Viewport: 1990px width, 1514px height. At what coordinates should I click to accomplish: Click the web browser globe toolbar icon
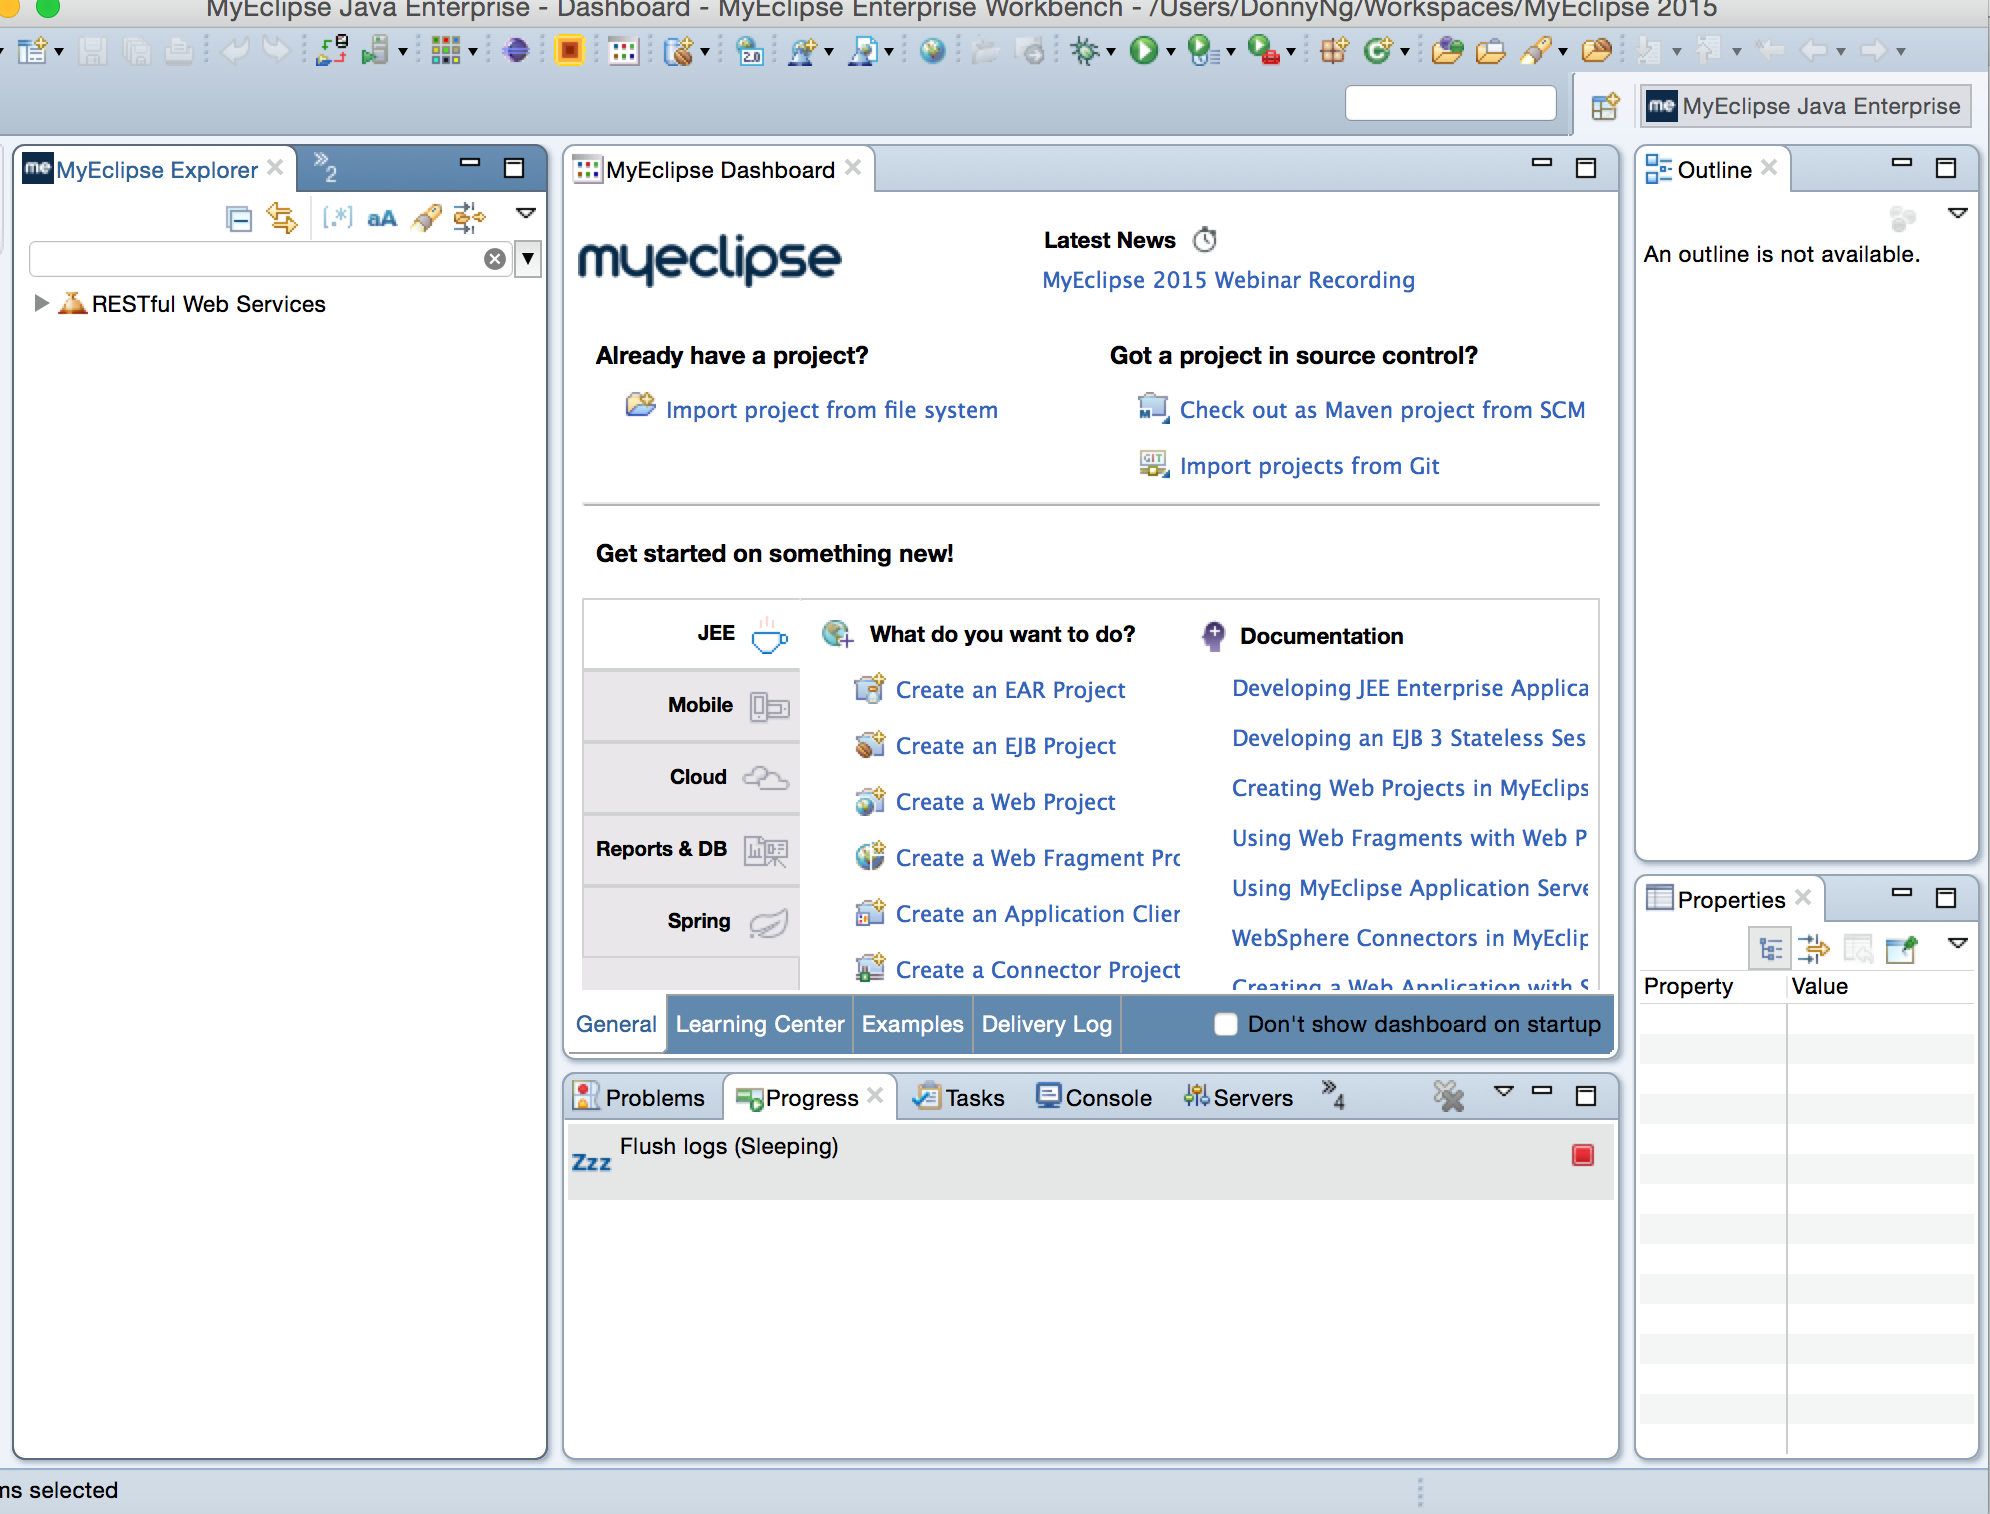[932, 50]
